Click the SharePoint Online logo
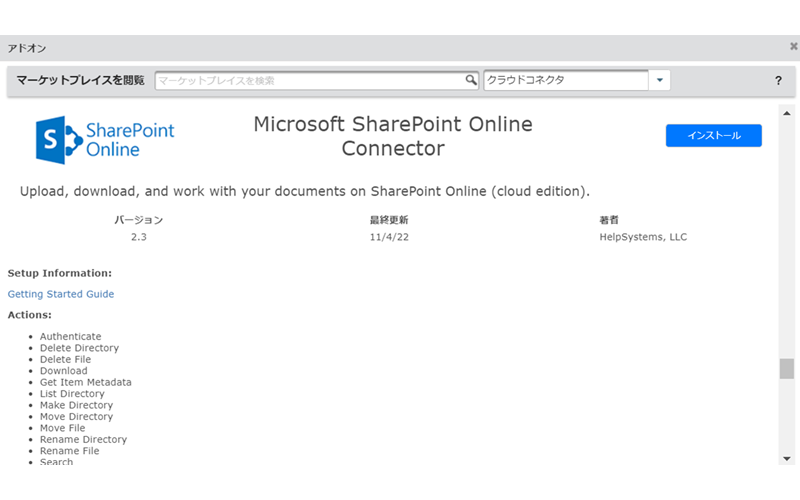Image resolution: width=800 pixels, height=500 pixels. [x=105, y=140]
